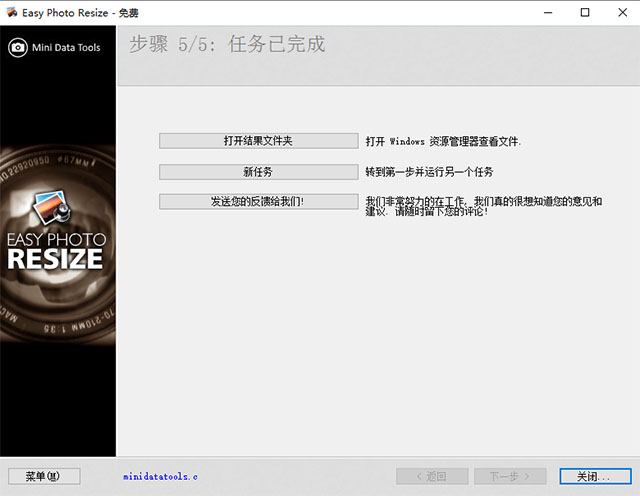Click the Easy Photo Resize title bar icon
This screenshot has height=496, width=640.
point(12,12)
